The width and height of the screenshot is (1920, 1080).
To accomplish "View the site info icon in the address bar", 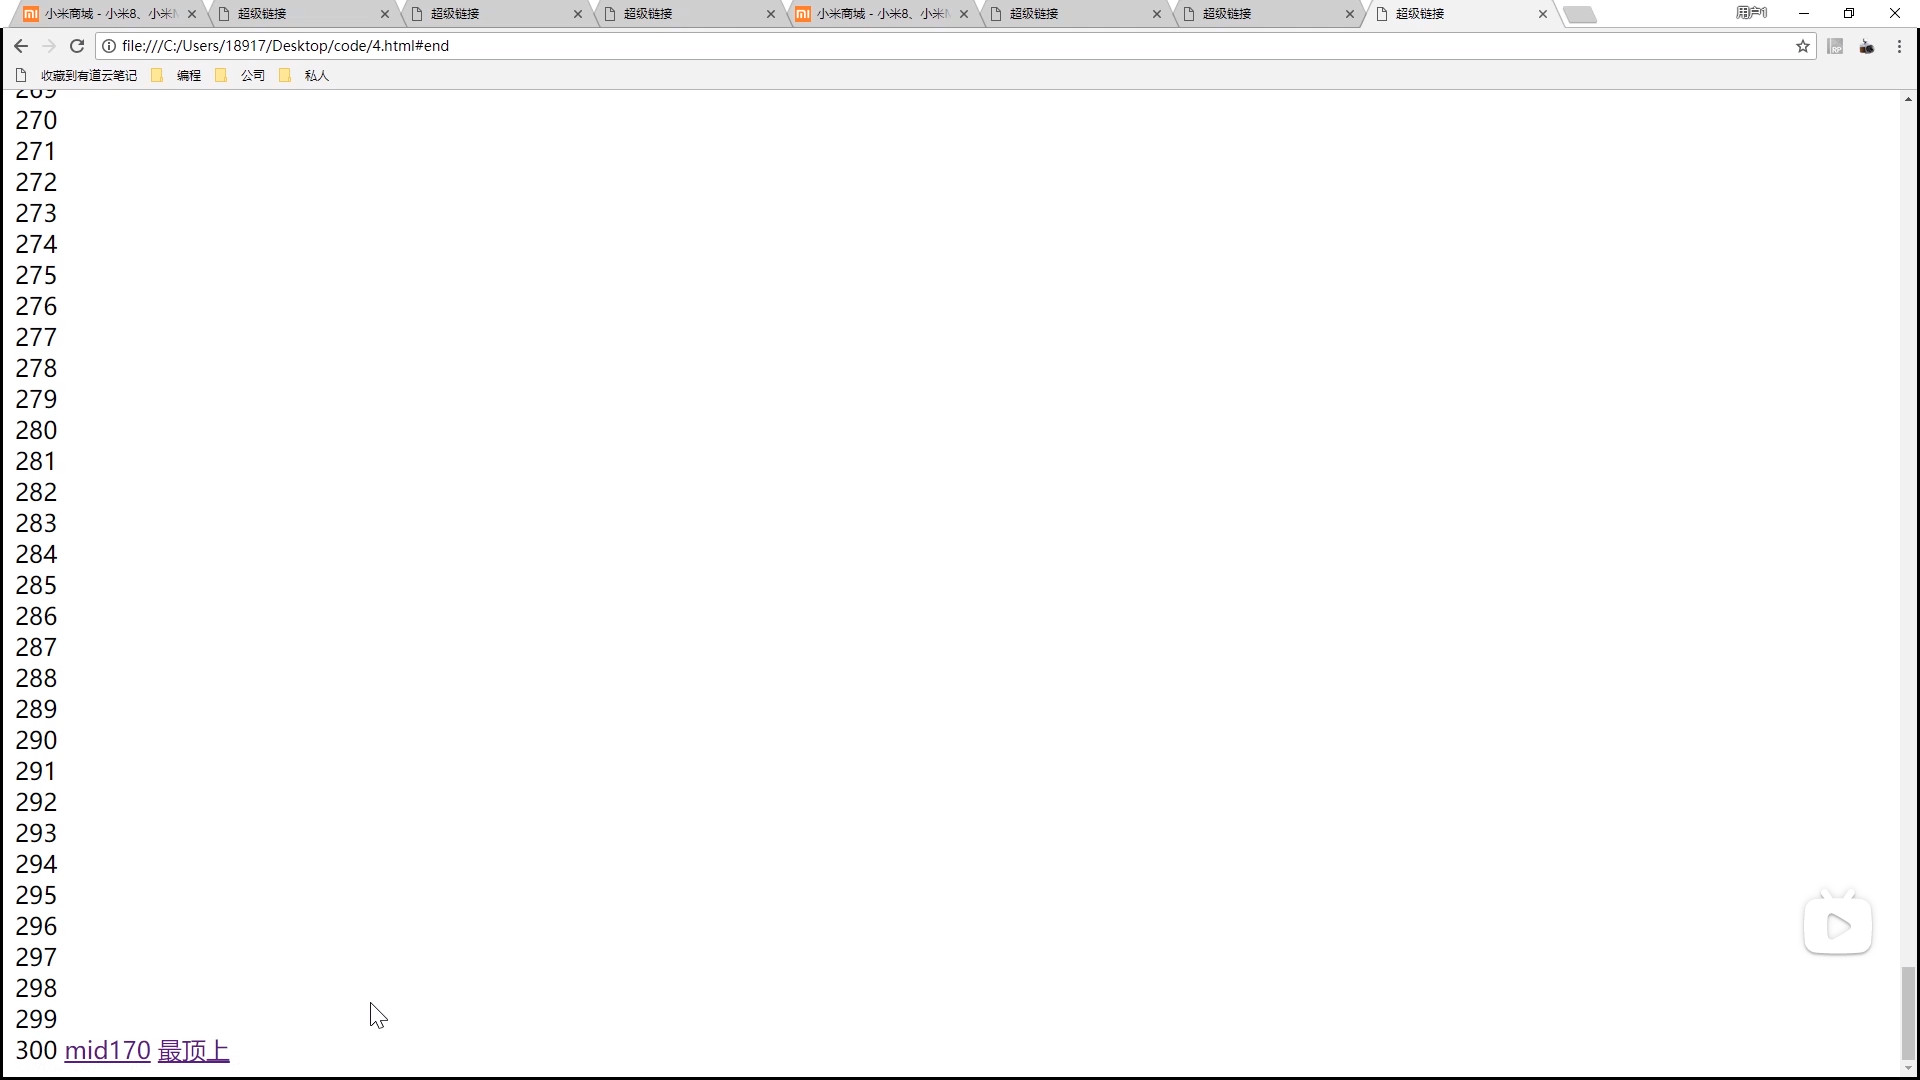I will (109, 46).
